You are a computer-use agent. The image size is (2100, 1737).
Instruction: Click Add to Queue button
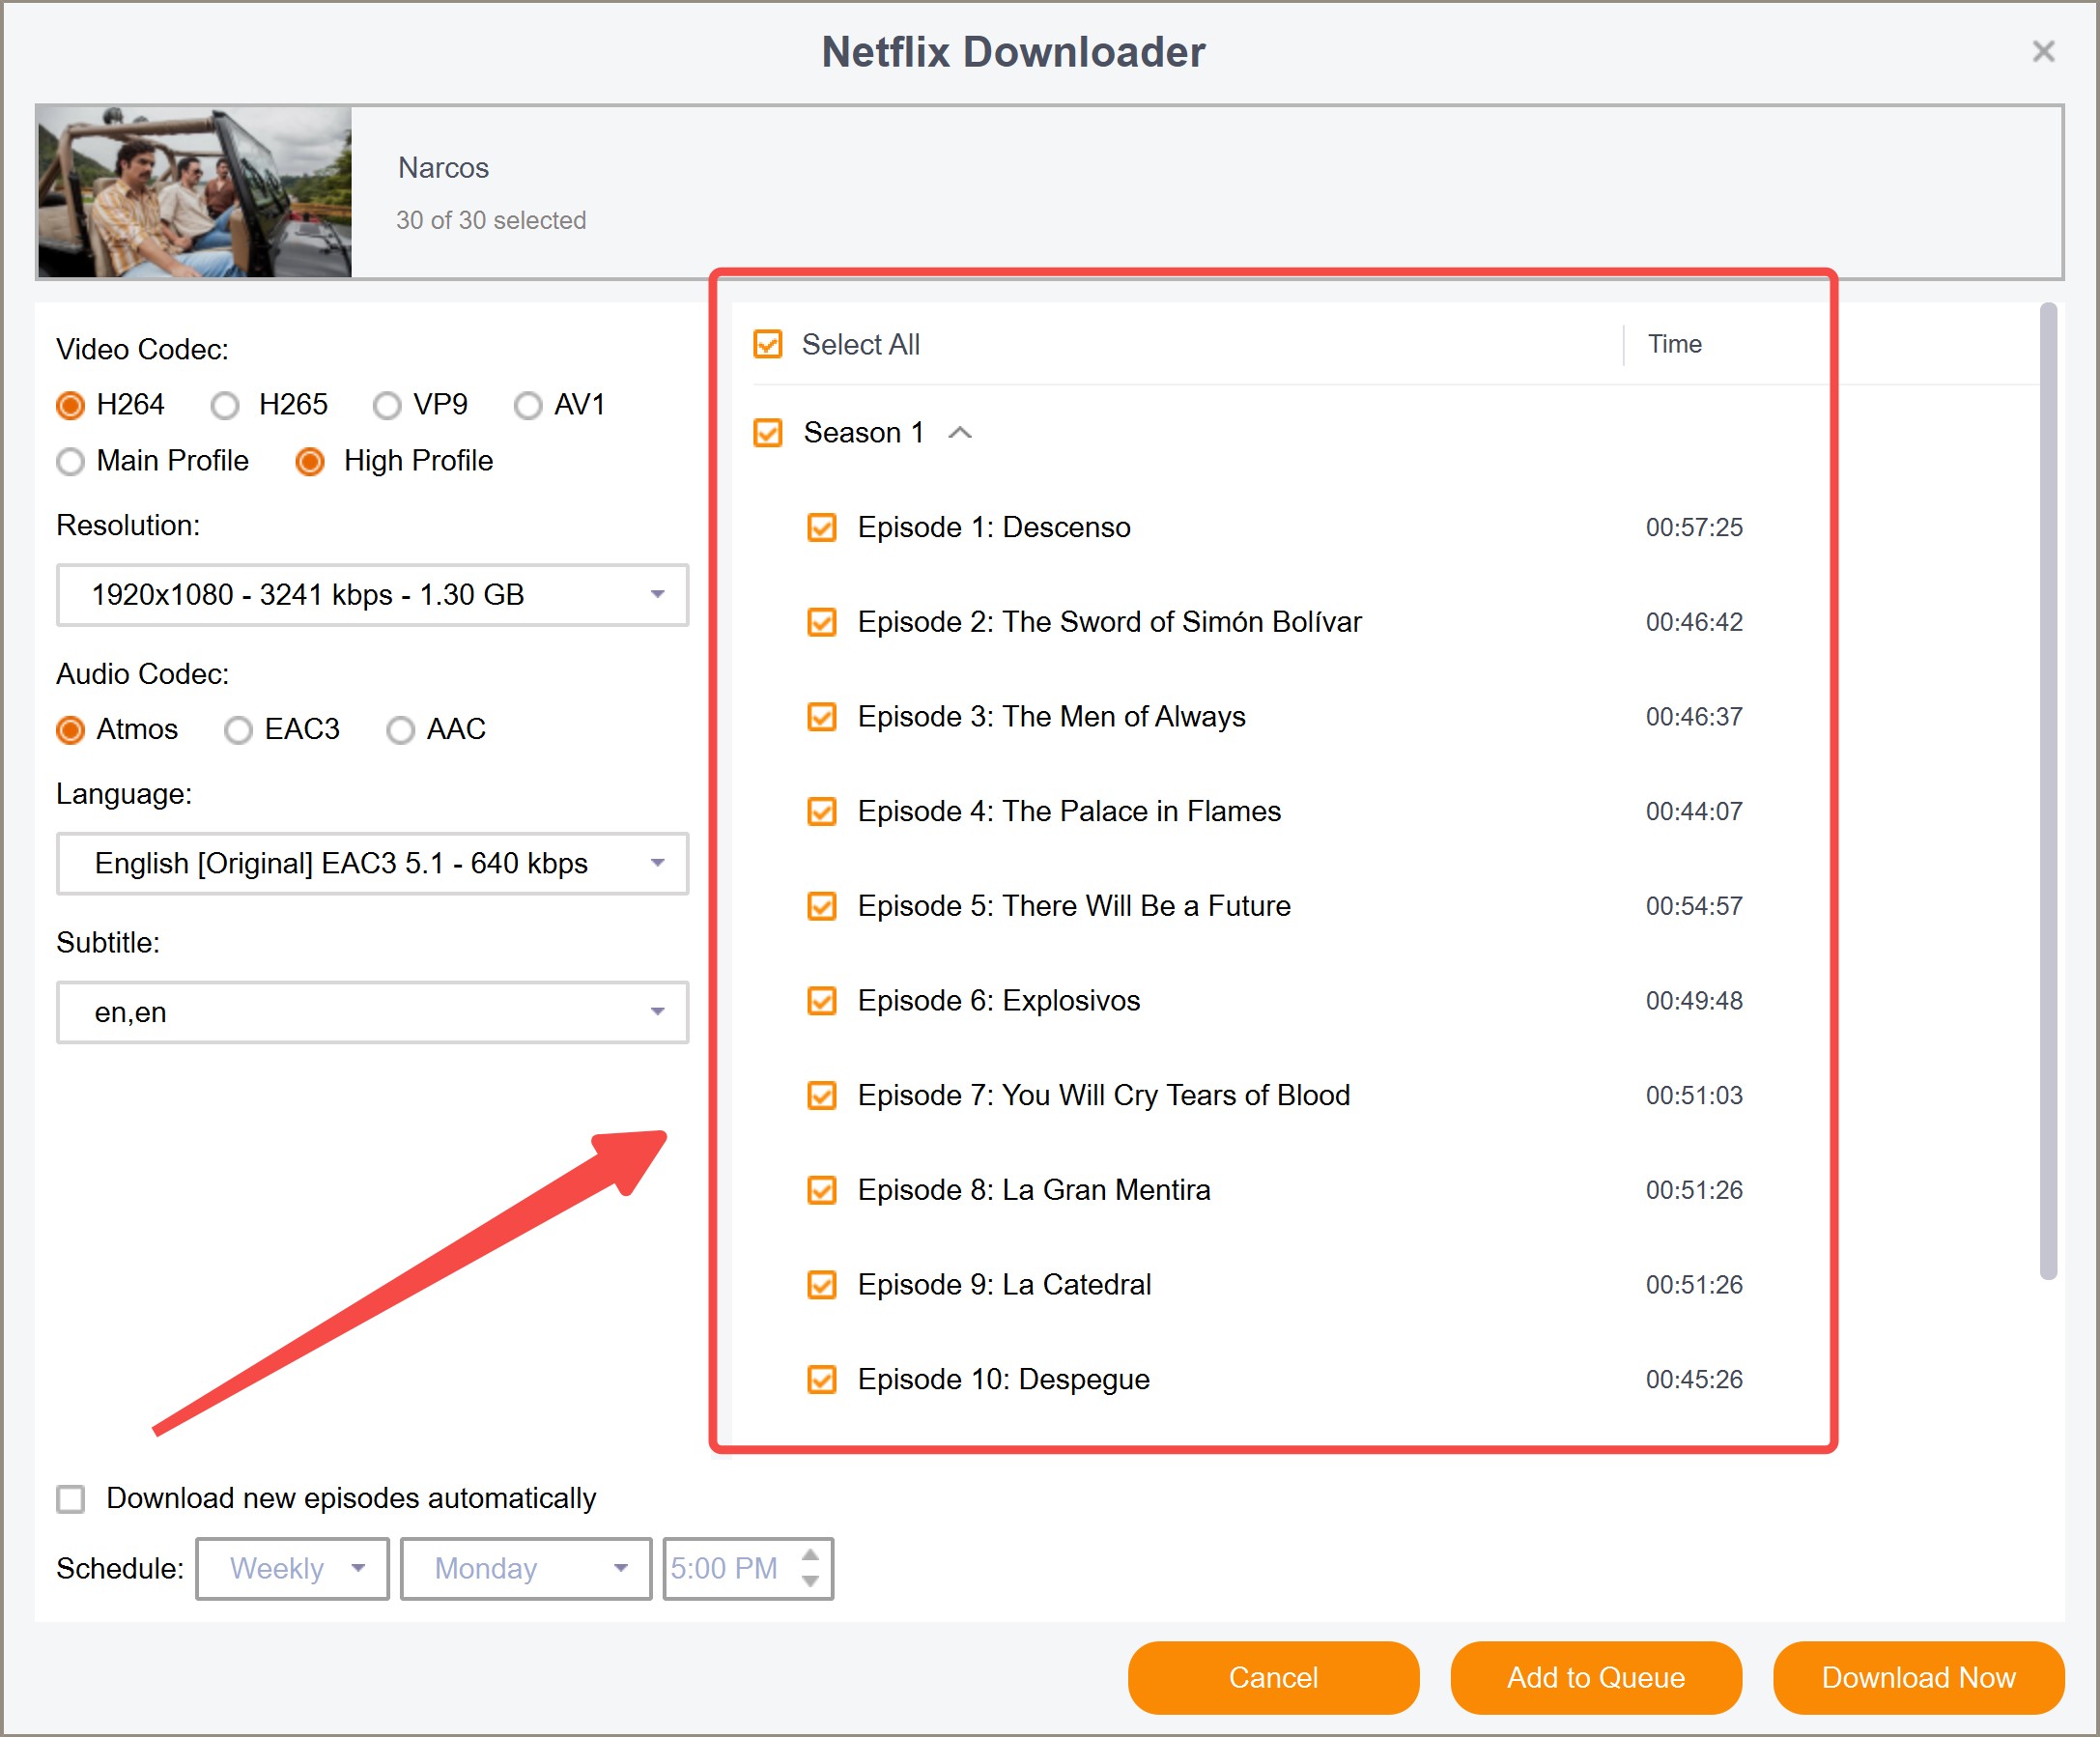(1596, 1678)
